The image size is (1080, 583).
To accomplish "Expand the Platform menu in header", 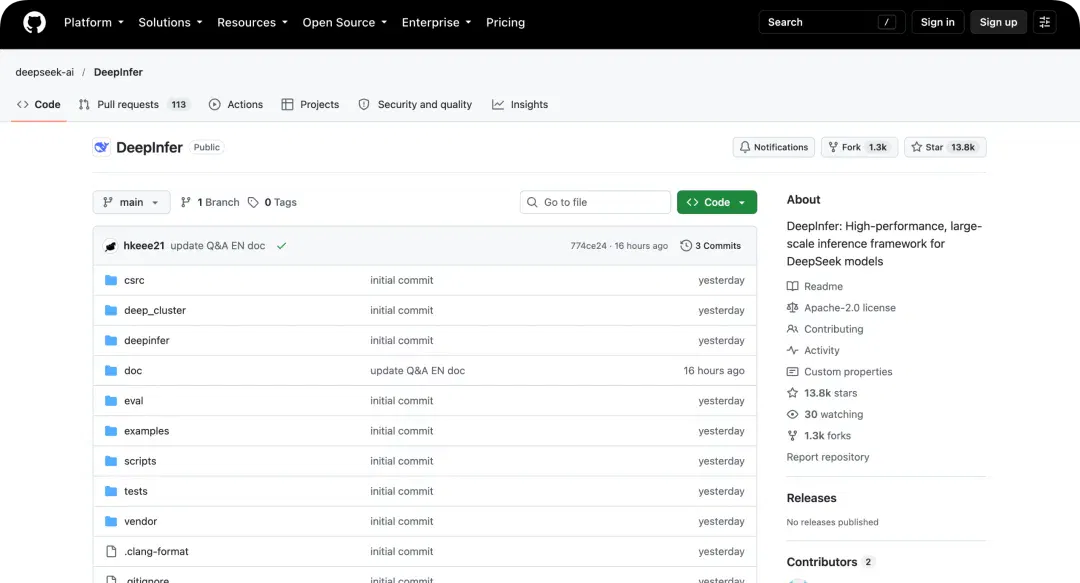I will [x=94, y=22].
